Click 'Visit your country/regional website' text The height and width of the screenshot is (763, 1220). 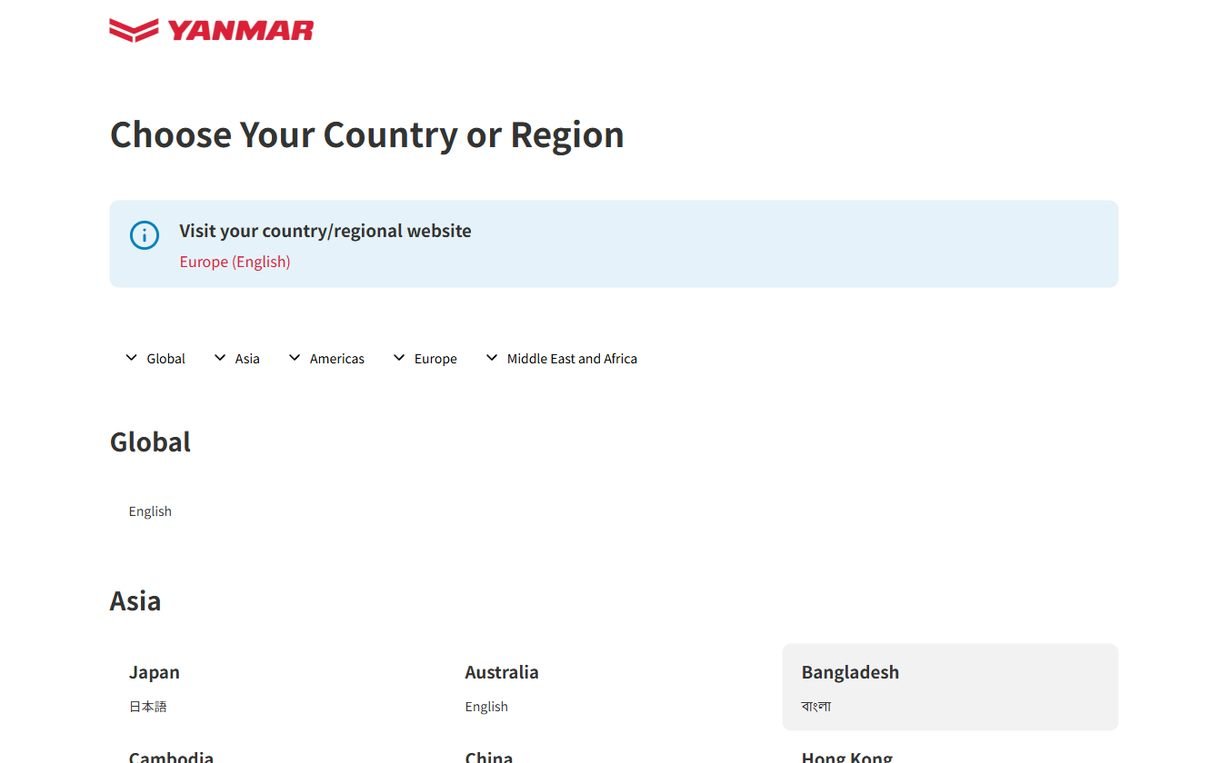(325, 231)
